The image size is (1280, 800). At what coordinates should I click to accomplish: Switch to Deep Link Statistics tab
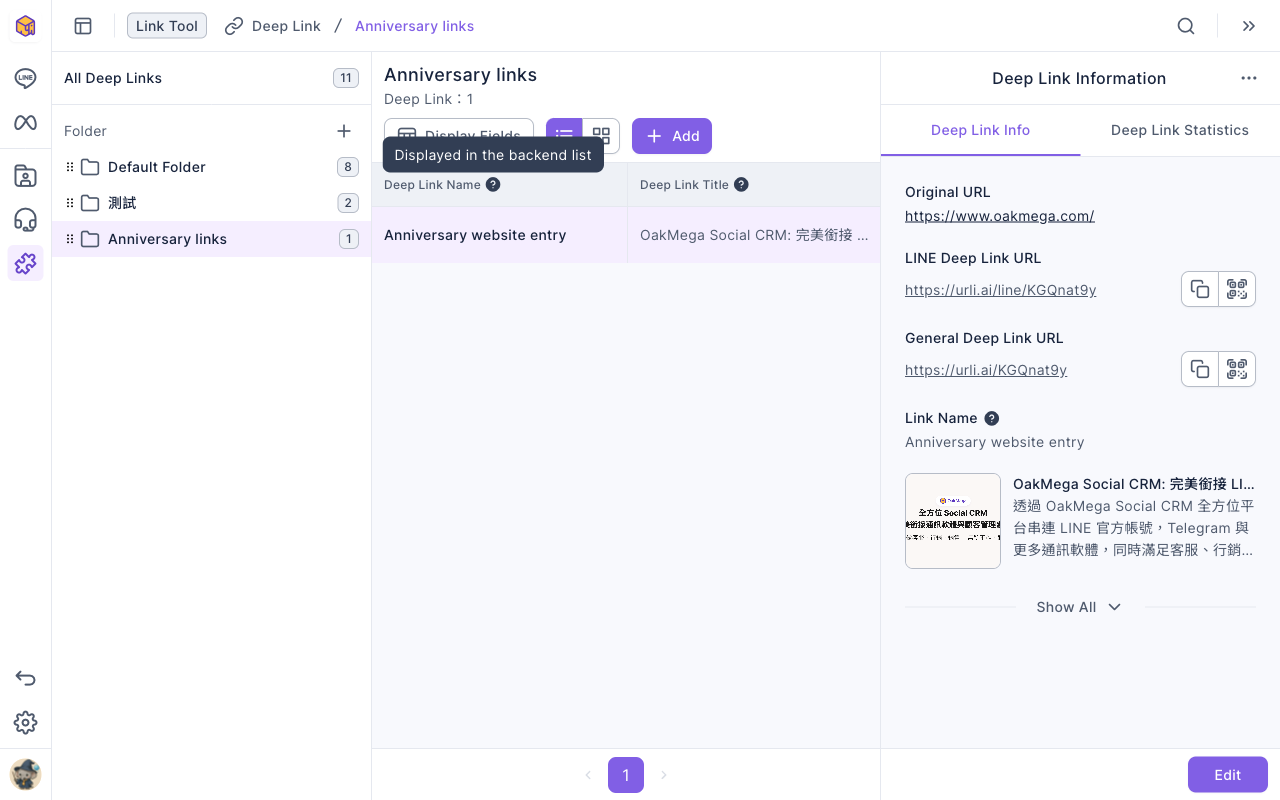[x=1180, y=130]
